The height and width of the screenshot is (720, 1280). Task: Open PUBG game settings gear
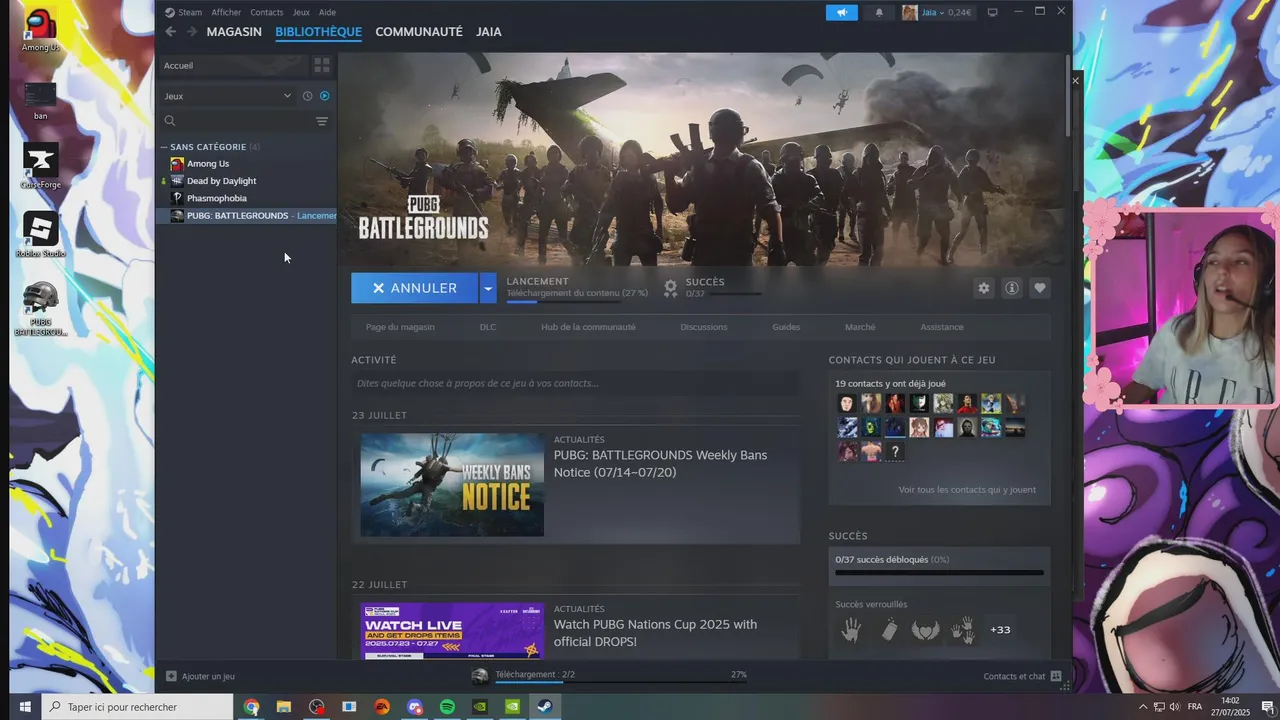[984, 288]
